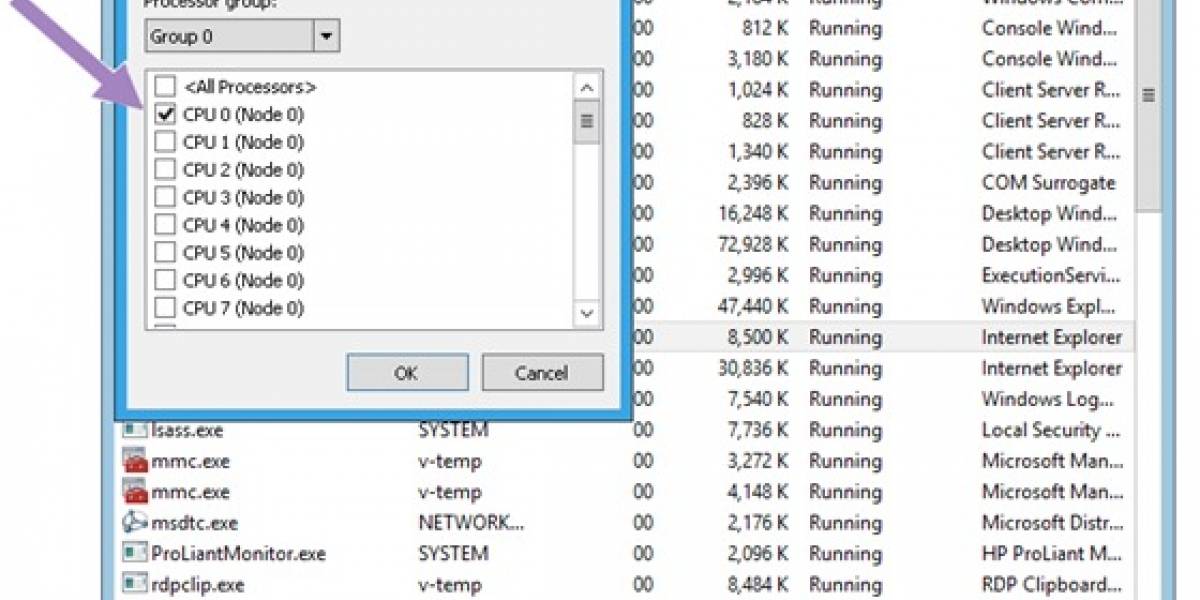Click the icon of mmc.exe using 4,148 K
This screenshot has height=600, width=1200.
tap(134, 492)
